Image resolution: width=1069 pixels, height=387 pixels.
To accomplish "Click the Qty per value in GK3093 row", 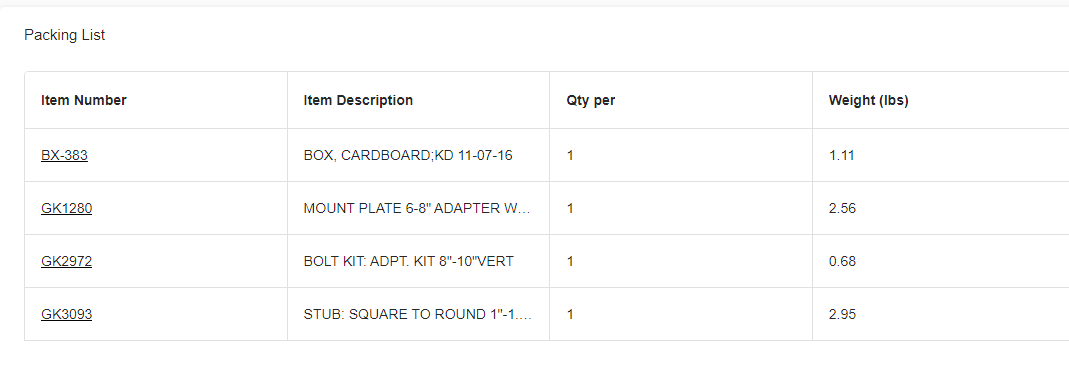I will coord(570,315).
